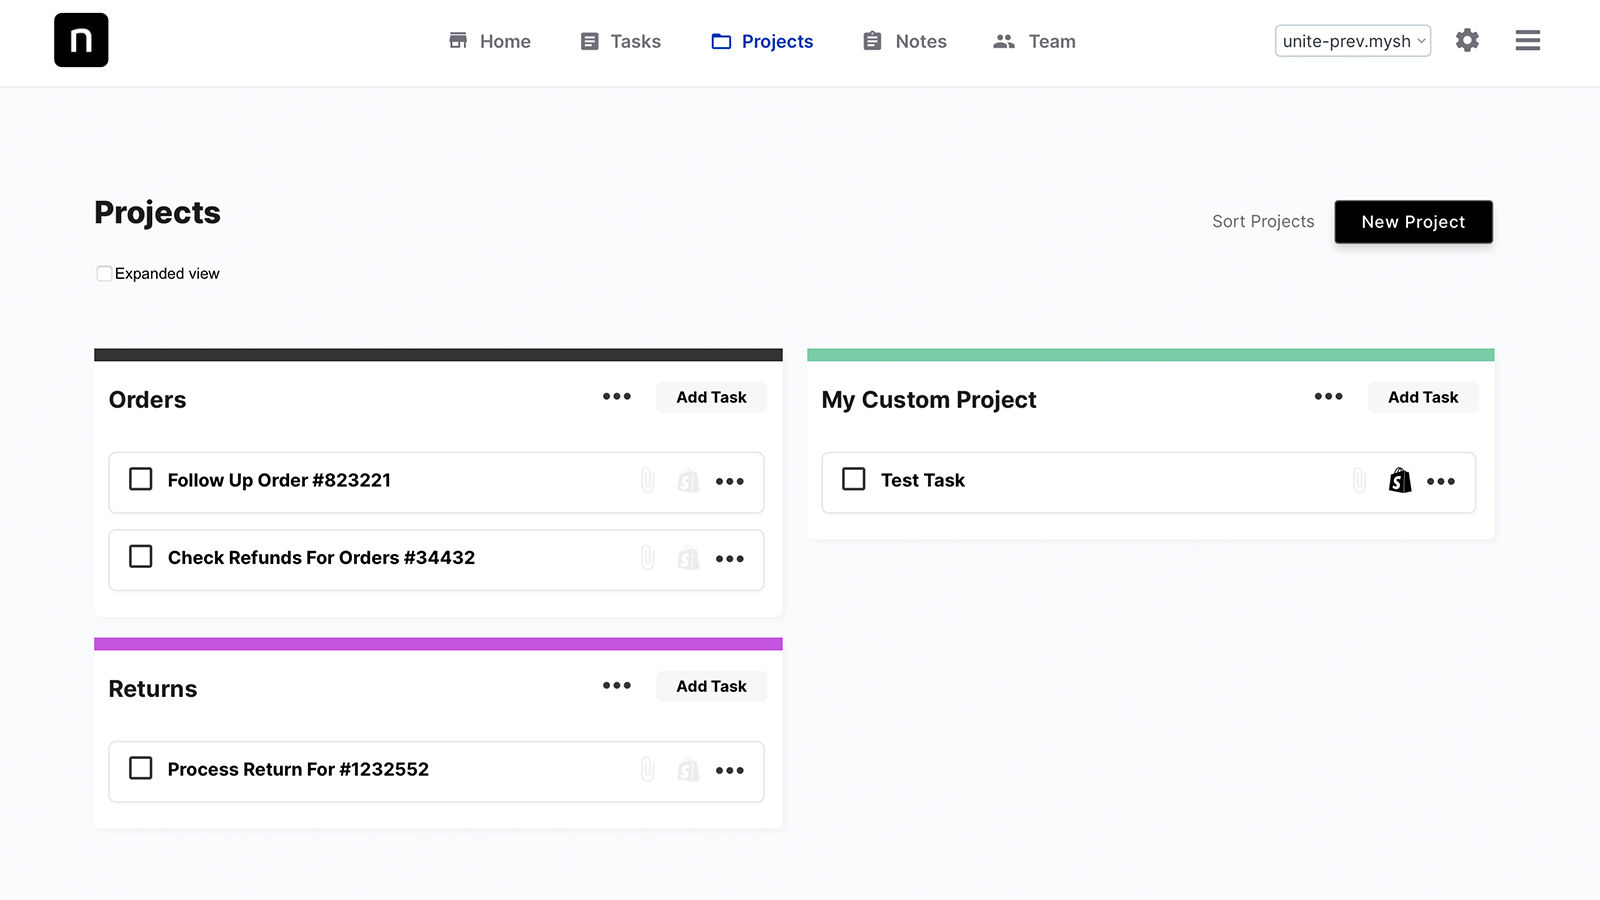Screen dimensions: 1600x900
Task: Click the New Project button
Action: [1413, 221]
